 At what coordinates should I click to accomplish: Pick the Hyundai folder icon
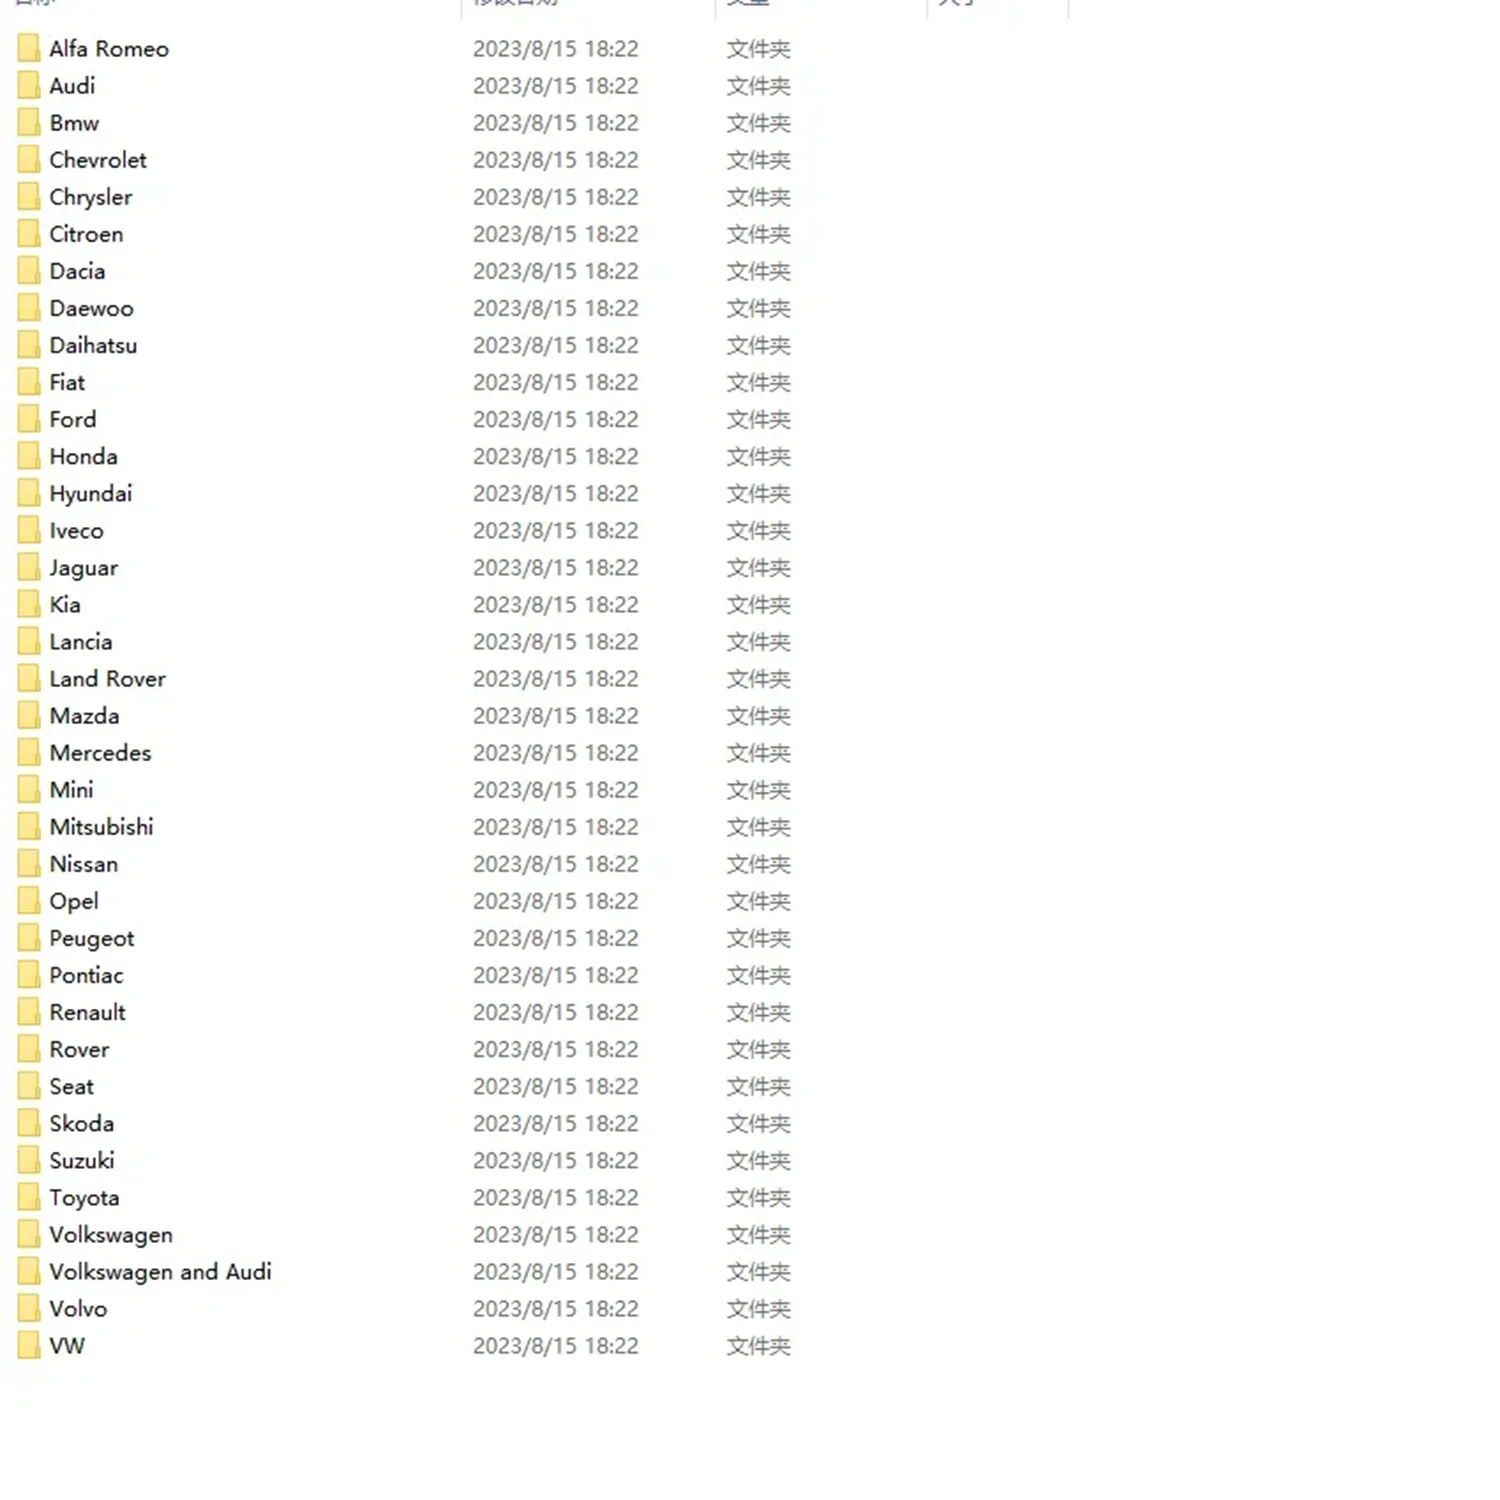(x=29, y=493)
